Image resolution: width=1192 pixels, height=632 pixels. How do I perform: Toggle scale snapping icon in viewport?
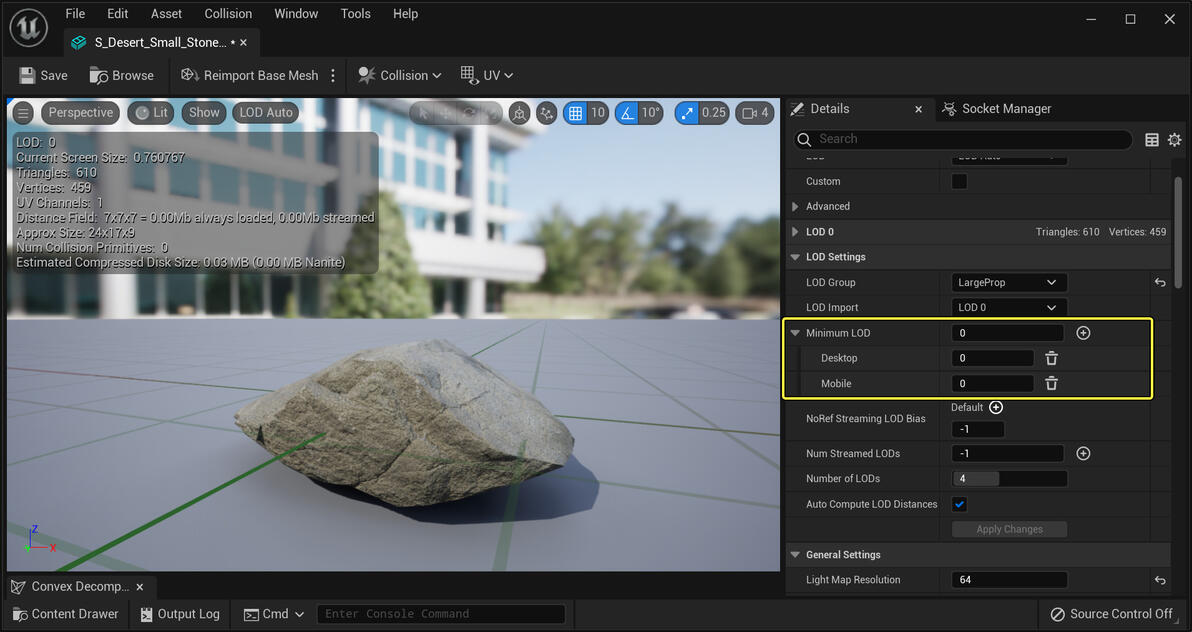tap(688, 113)
